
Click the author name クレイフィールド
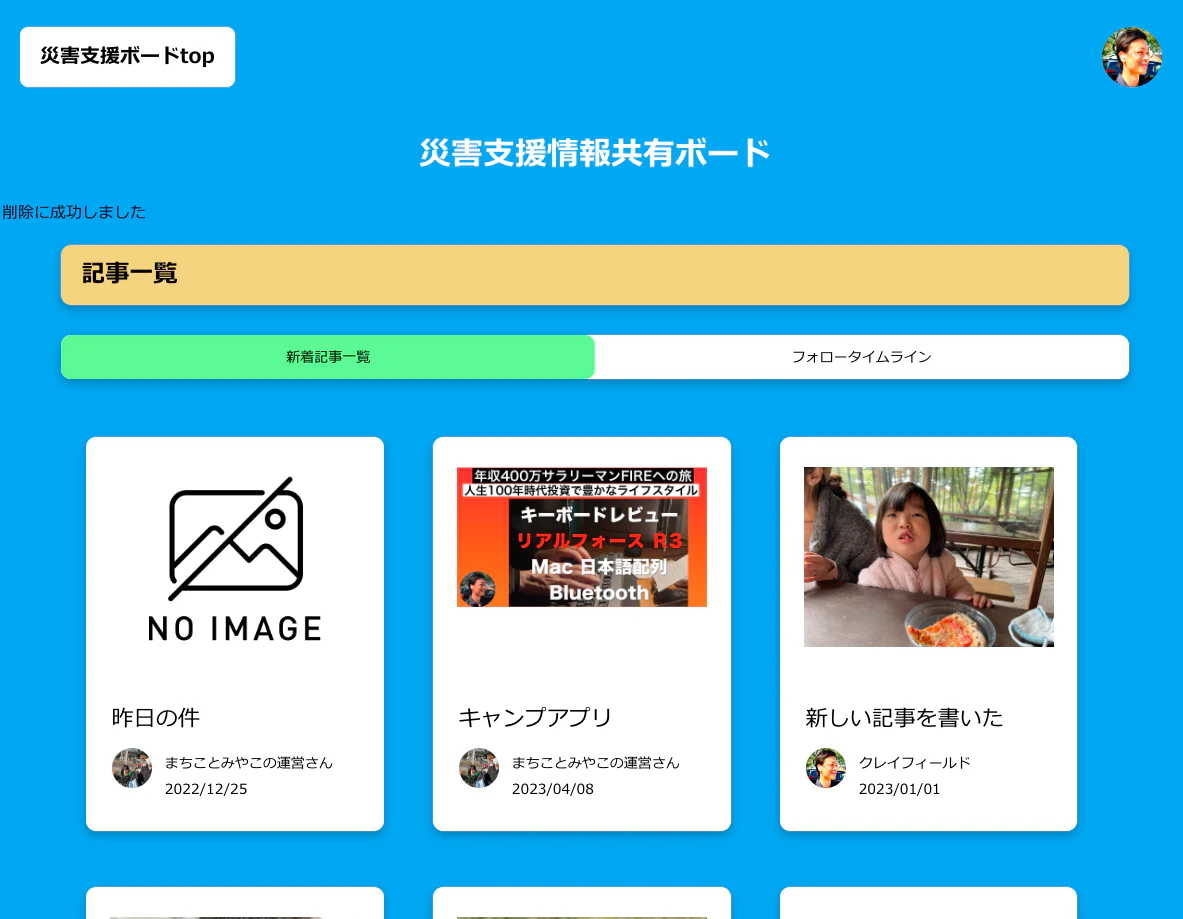click(x=914, y=763)
